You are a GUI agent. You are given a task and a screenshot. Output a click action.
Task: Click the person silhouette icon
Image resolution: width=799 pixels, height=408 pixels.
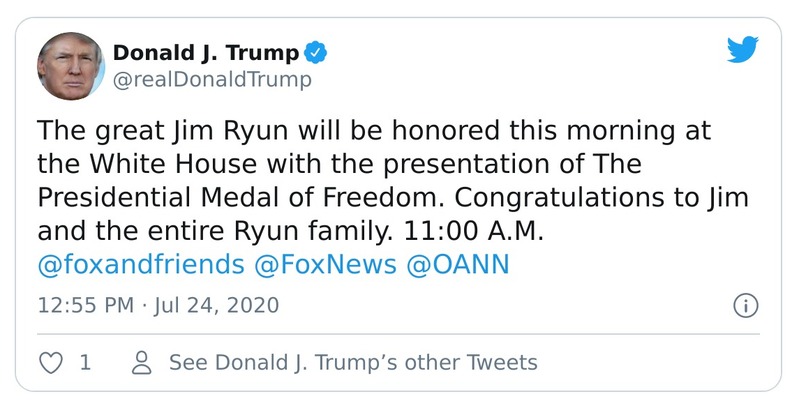(x=142, y=362)
